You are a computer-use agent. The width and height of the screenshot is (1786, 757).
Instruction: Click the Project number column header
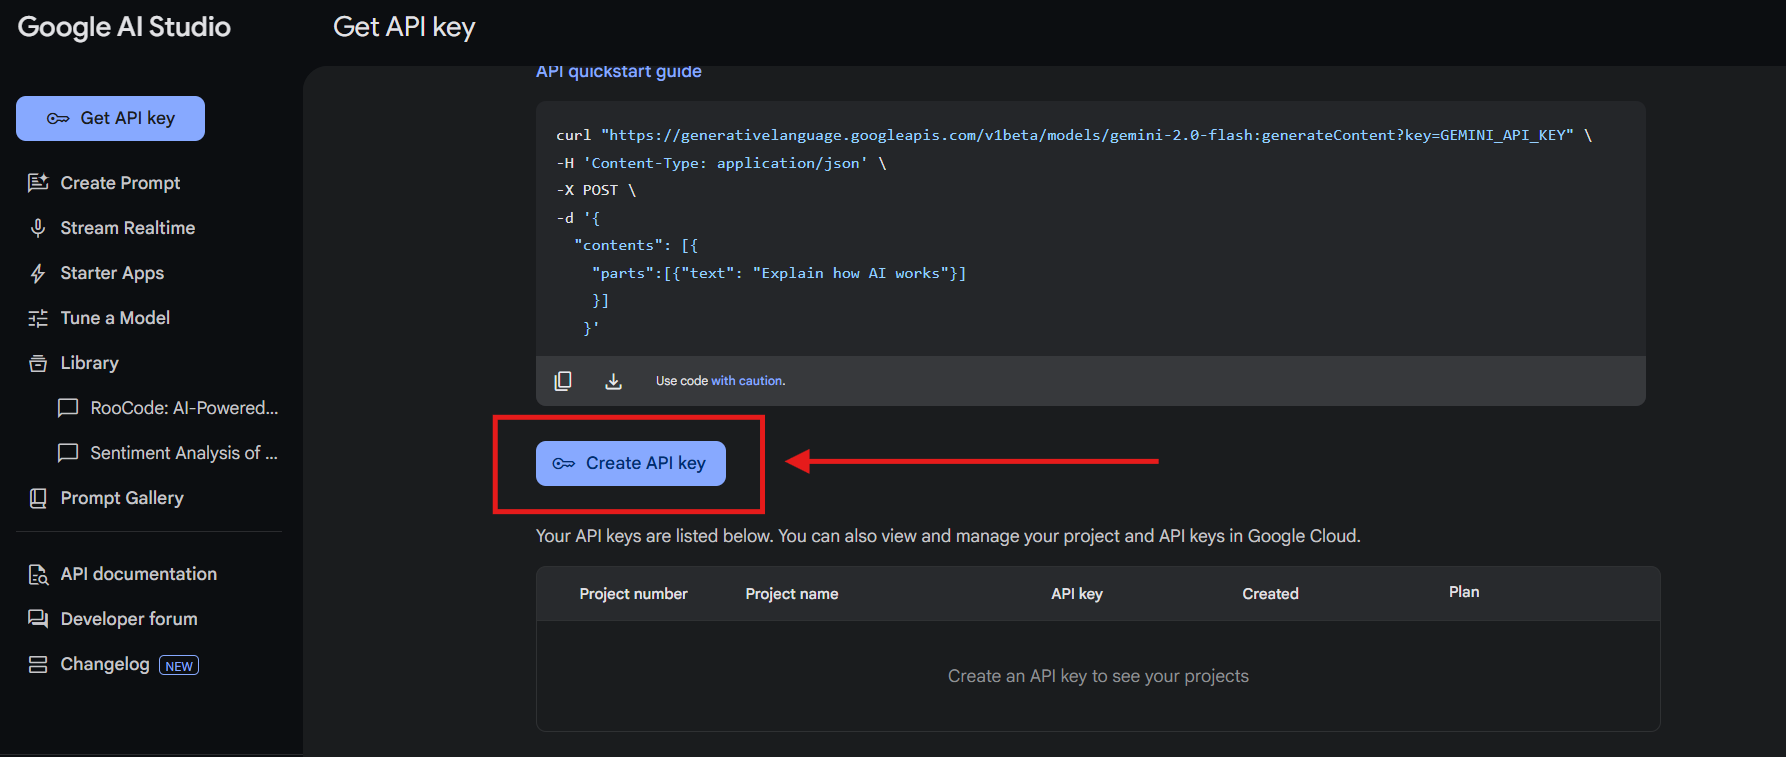634,594
